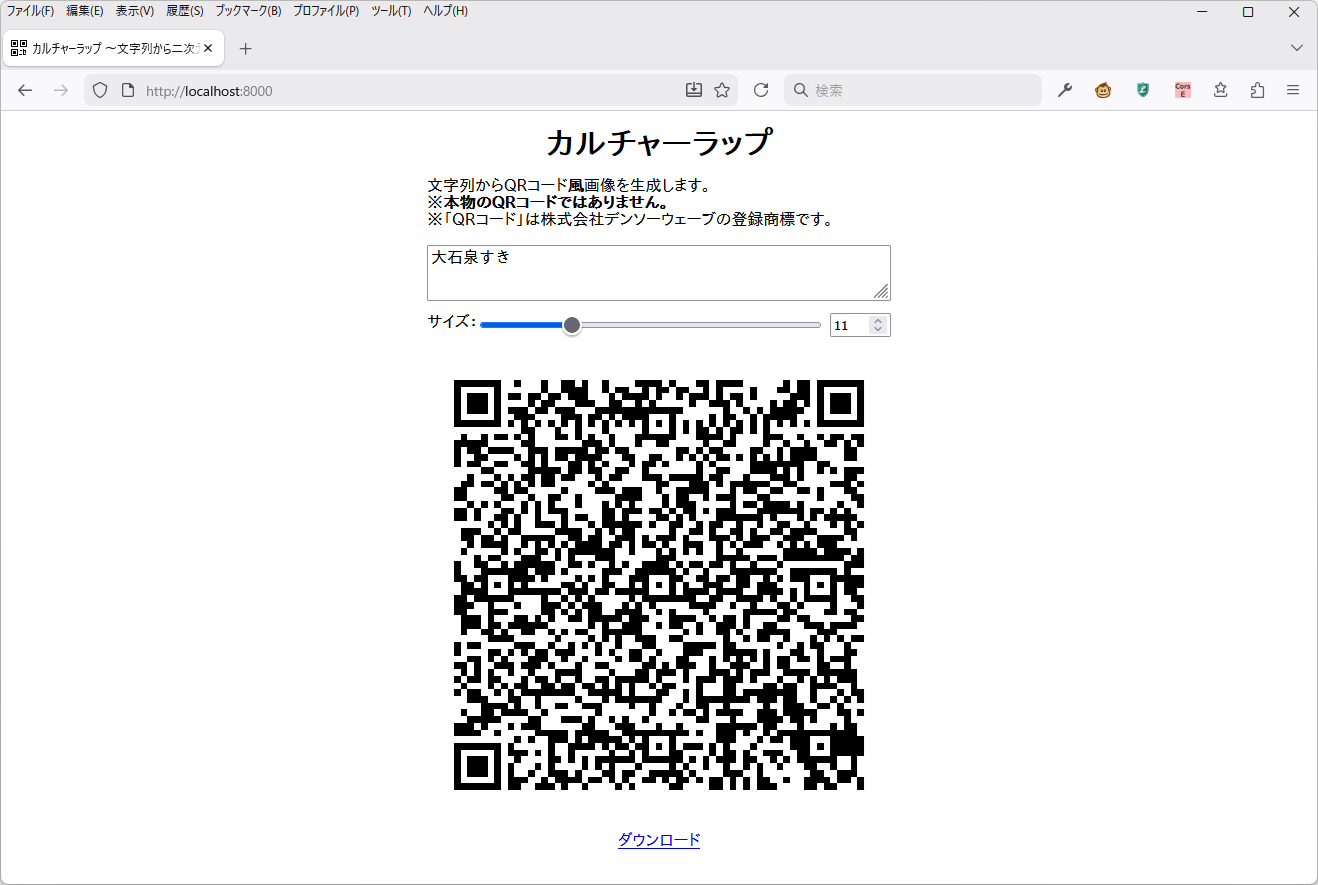Click the CorsE extension icon
Image resolution: width=1318 pixels, height=885 pixels.
point(1182,90)
